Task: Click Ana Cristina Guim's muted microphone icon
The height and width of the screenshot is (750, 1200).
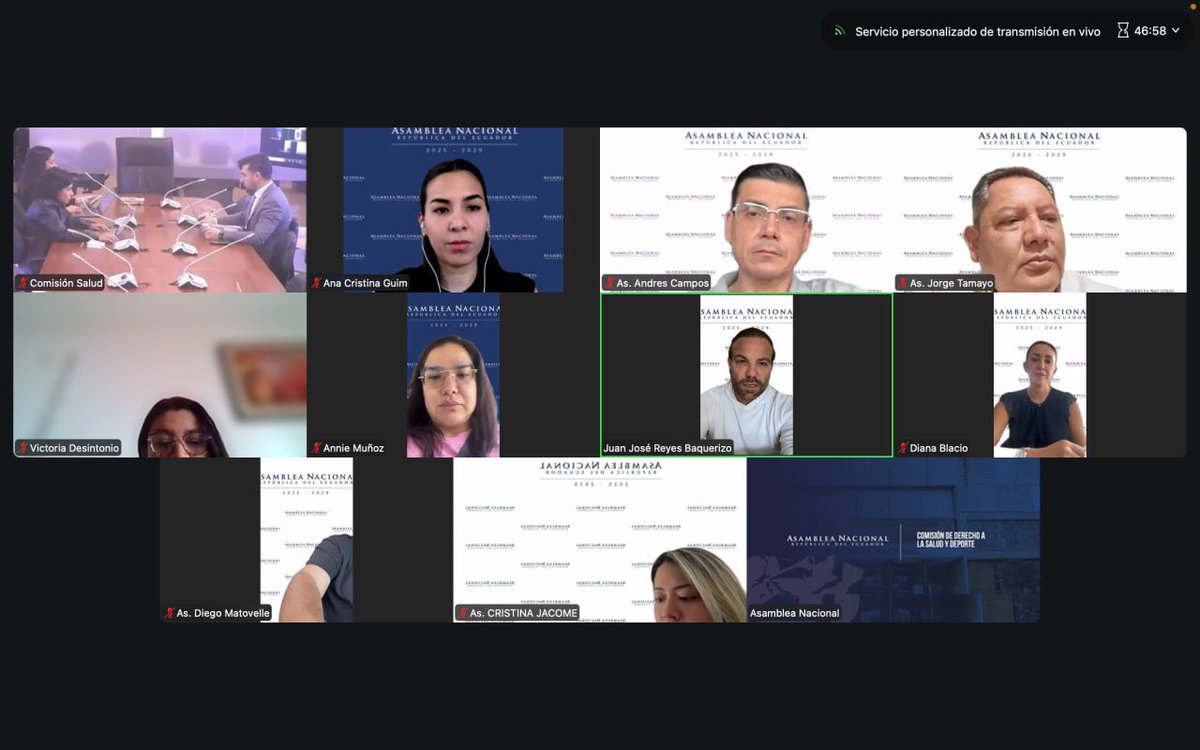Action: tap(316, 283)
